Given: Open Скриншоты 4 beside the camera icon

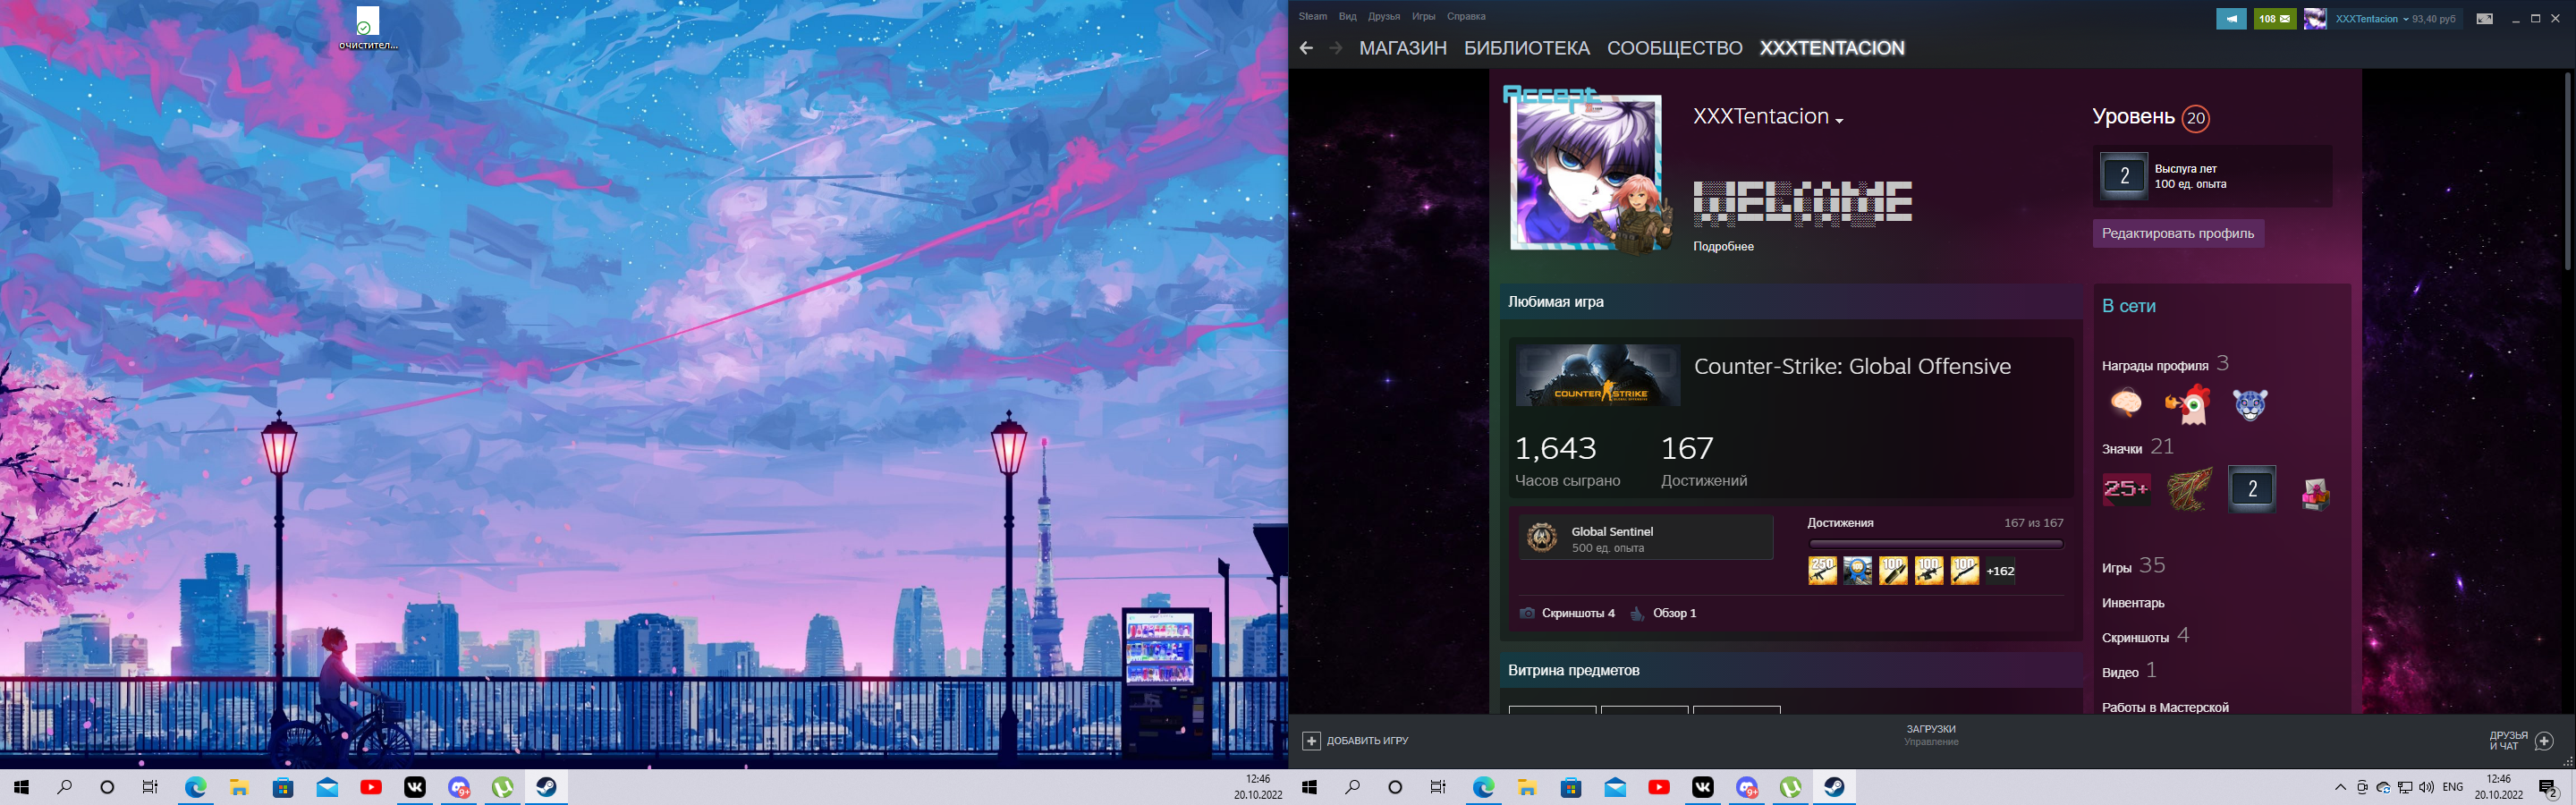Looking at the screenshot, I should coord(1578,614).
